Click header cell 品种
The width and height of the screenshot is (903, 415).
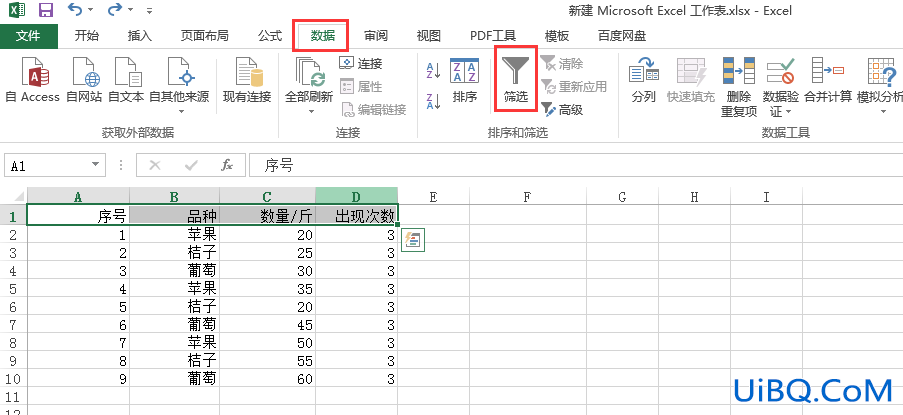[174, 216]
